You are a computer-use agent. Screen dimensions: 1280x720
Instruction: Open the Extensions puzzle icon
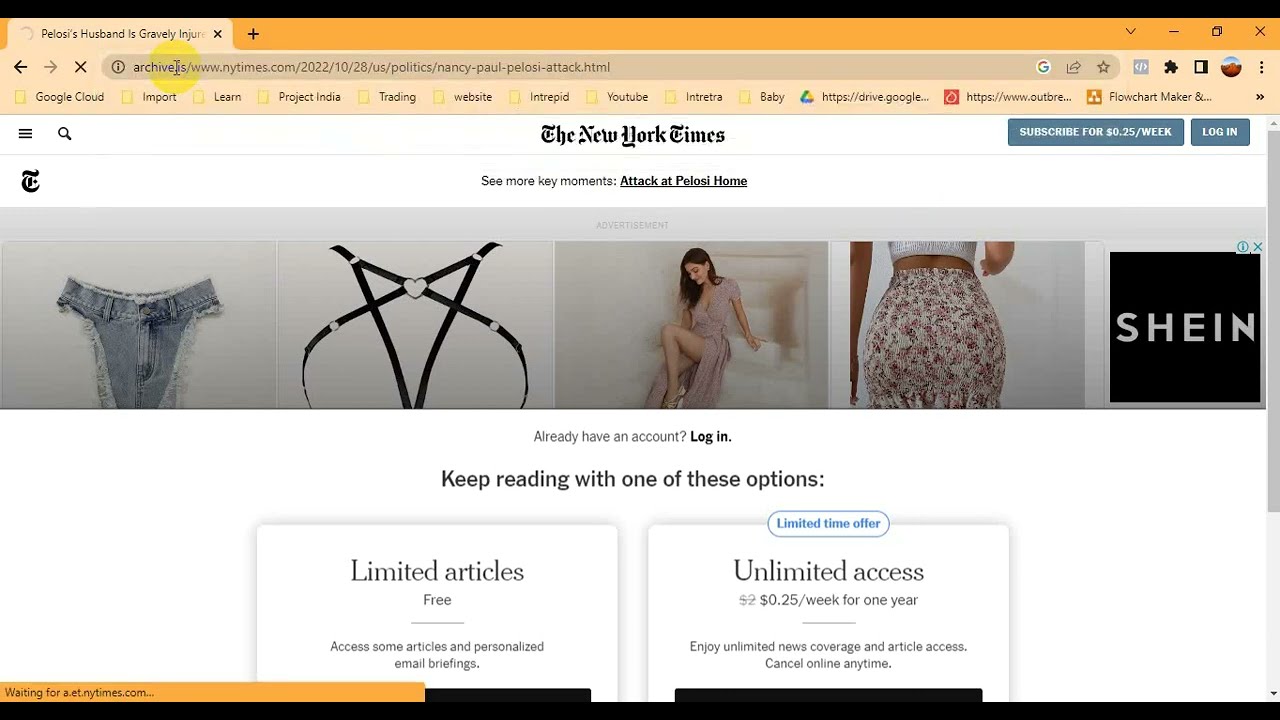1171,67
